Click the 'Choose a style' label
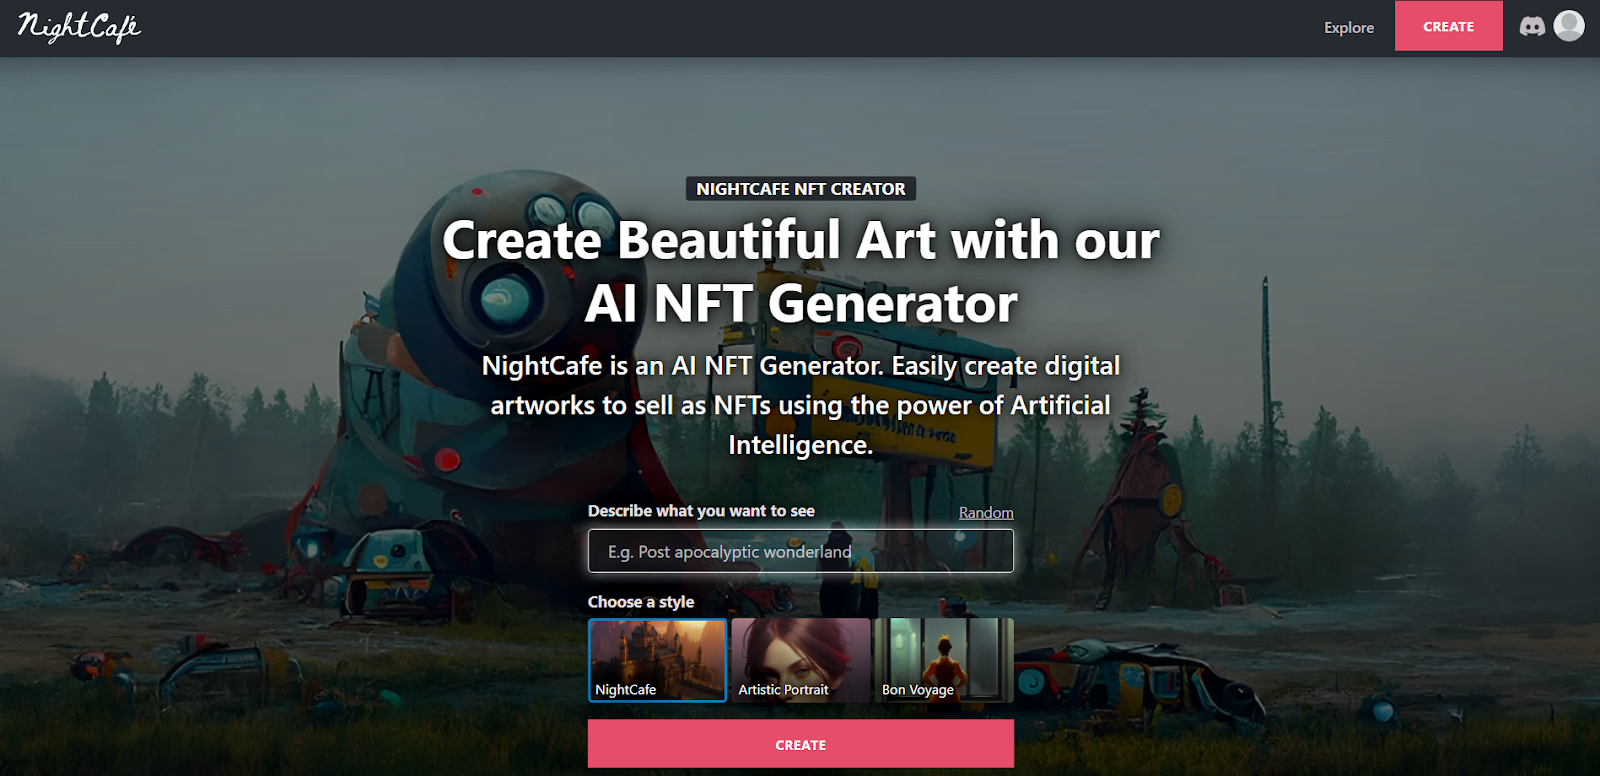Image resolution: width=1600 pixels, height=776 pixels. point(641,602)
